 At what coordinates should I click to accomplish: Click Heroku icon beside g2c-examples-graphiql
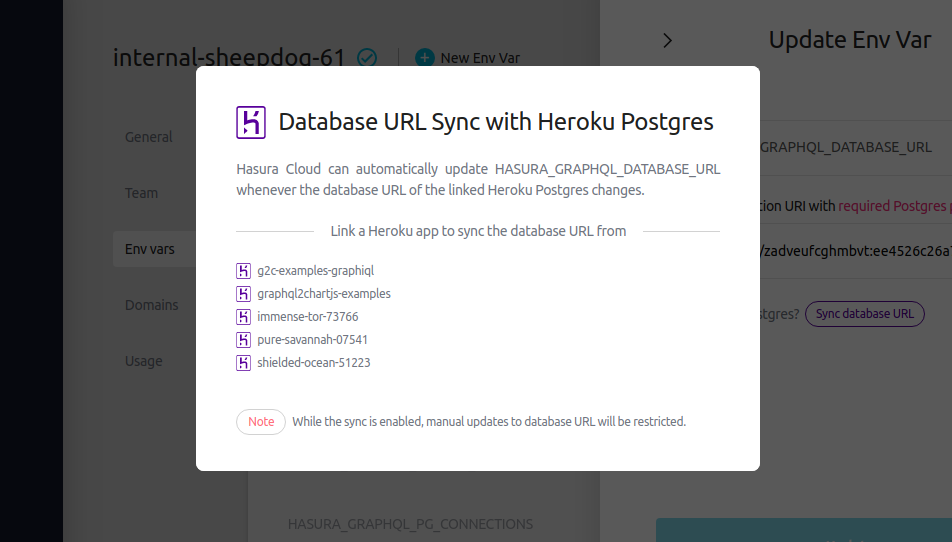[x=243, y=271]
